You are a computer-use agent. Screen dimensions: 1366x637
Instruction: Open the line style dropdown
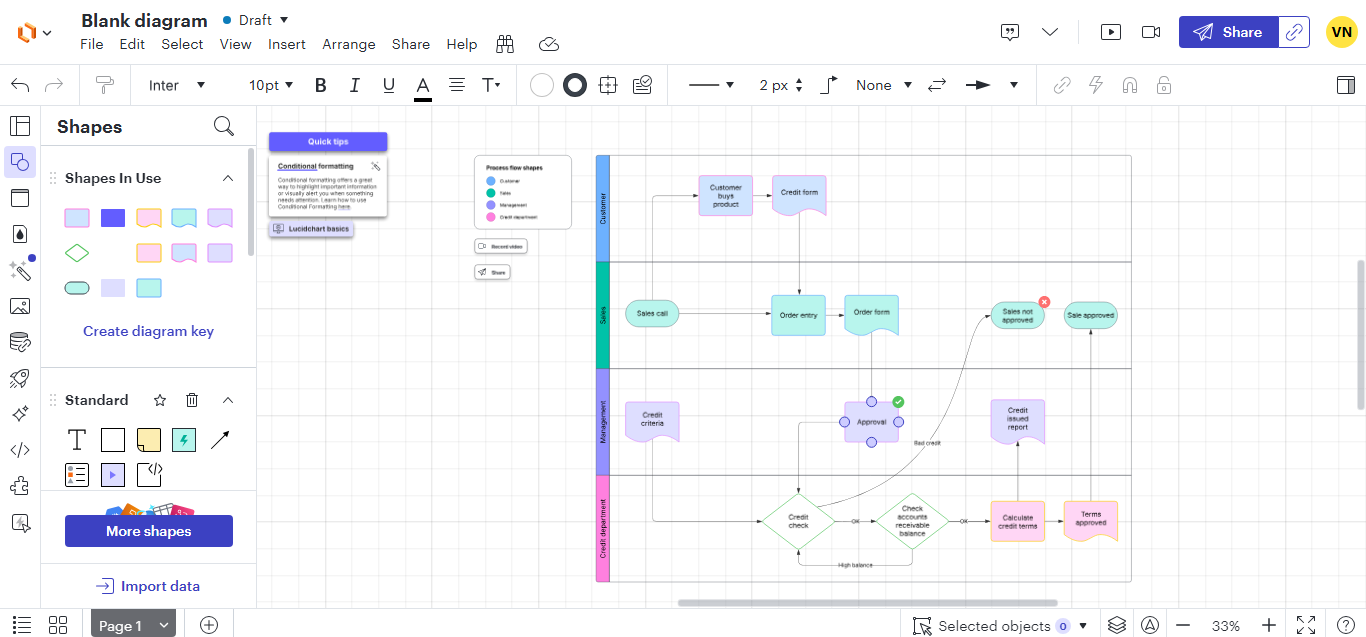pos(712,85)
